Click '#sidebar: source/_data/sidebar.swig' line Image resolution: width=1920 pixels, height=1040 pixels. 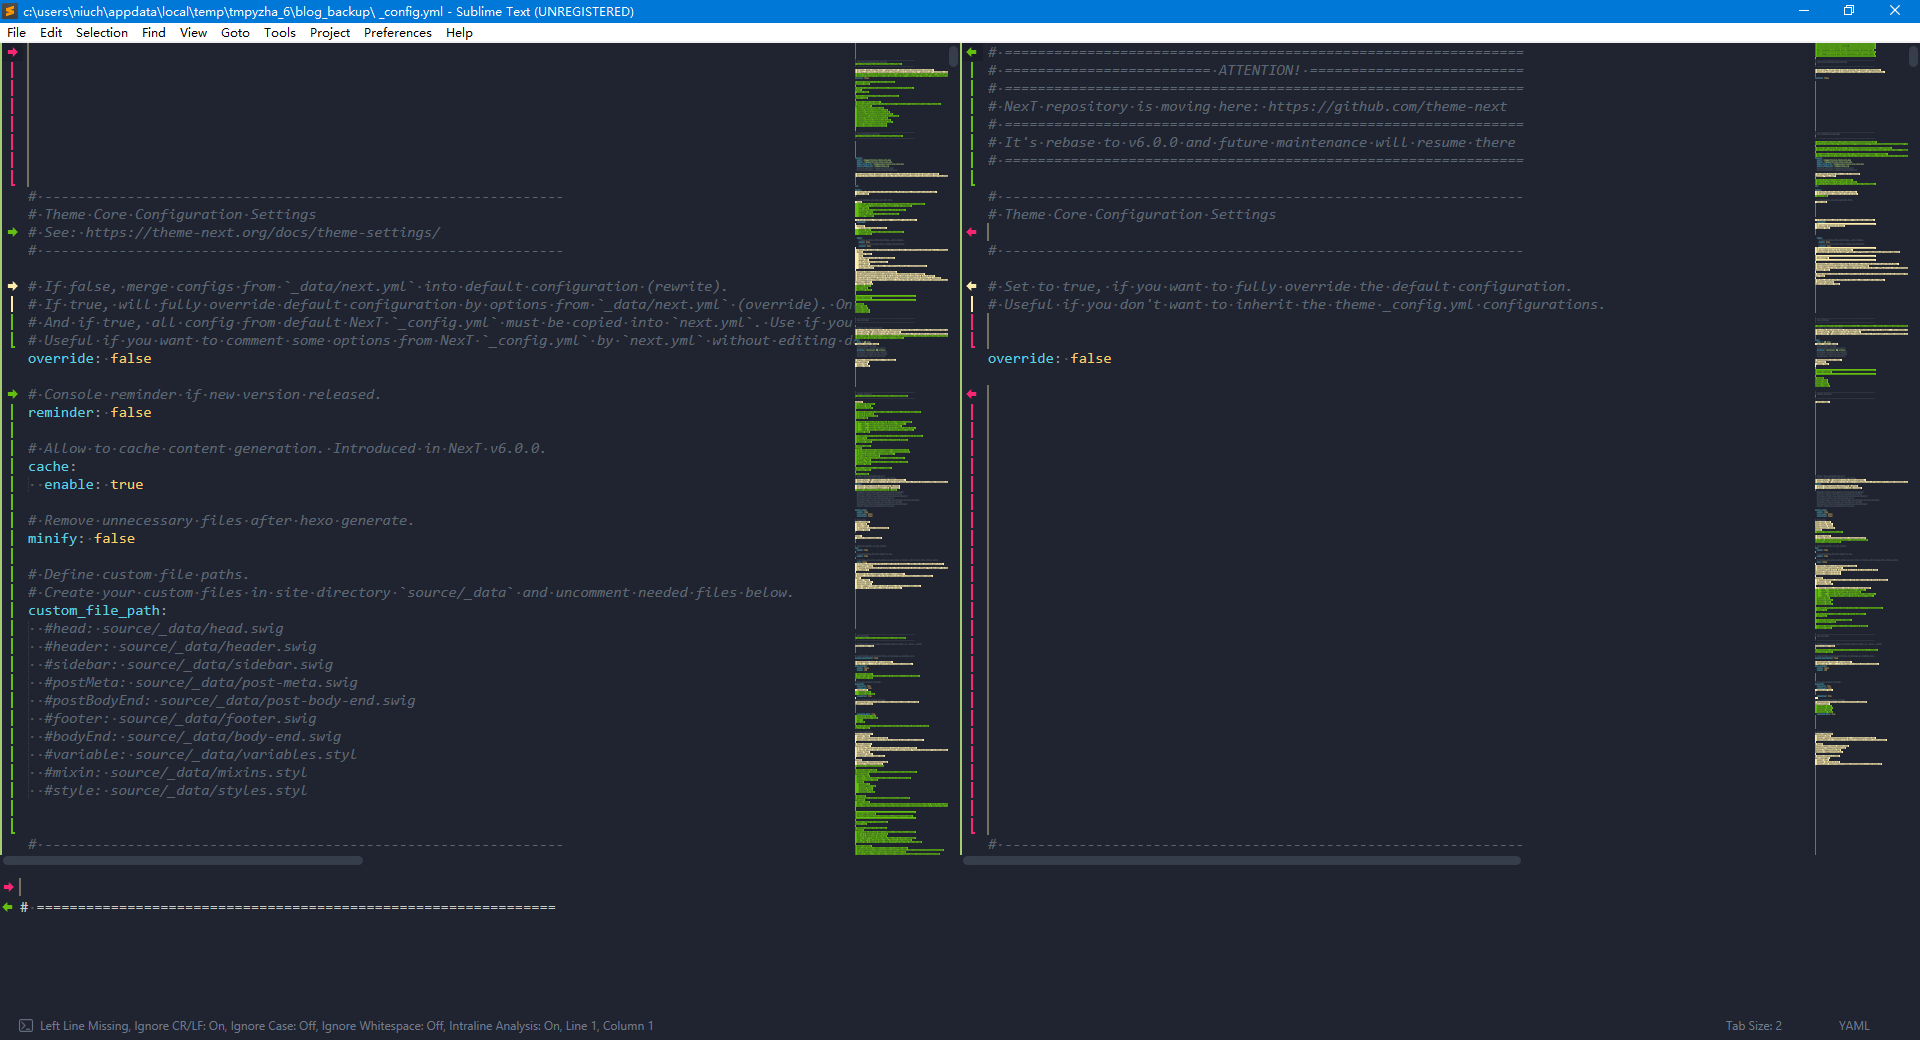point(189,664)
